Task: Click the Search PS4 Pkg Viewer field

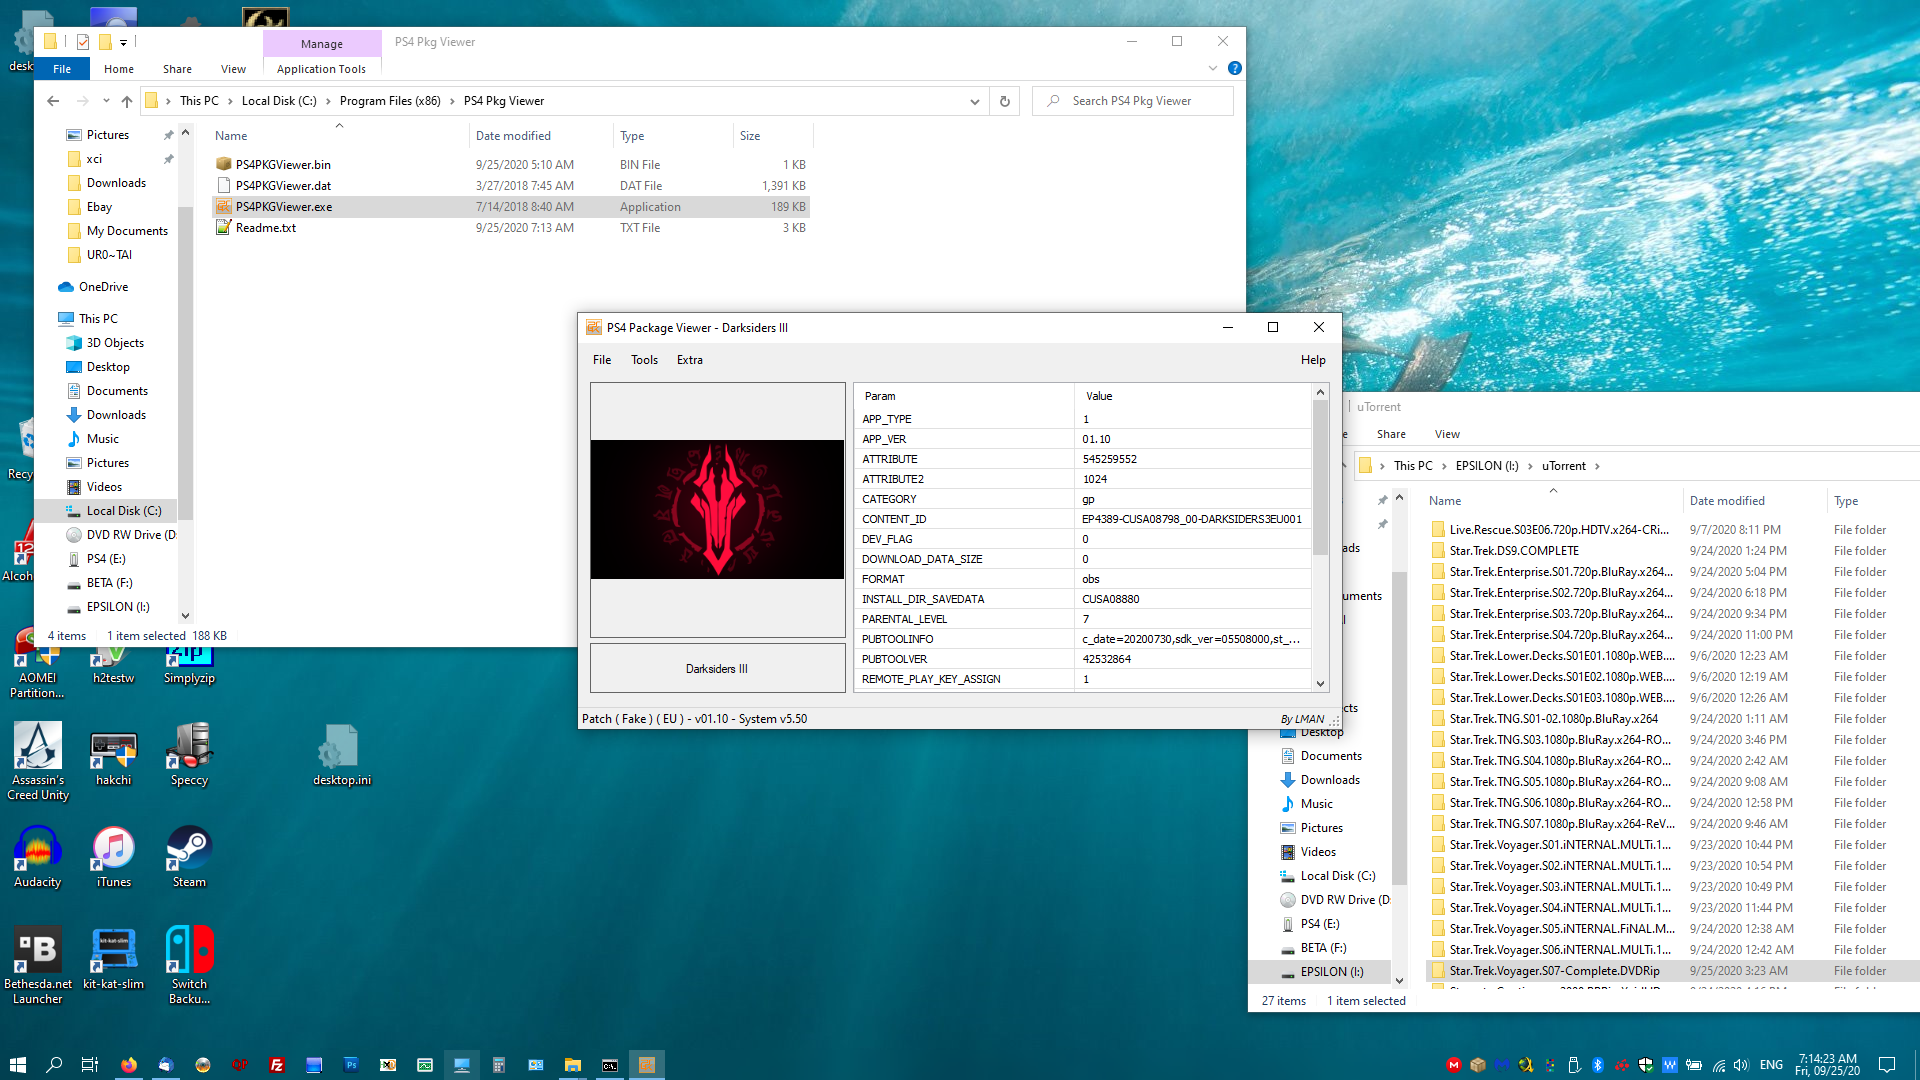Action: click(x=1133, y=101)
